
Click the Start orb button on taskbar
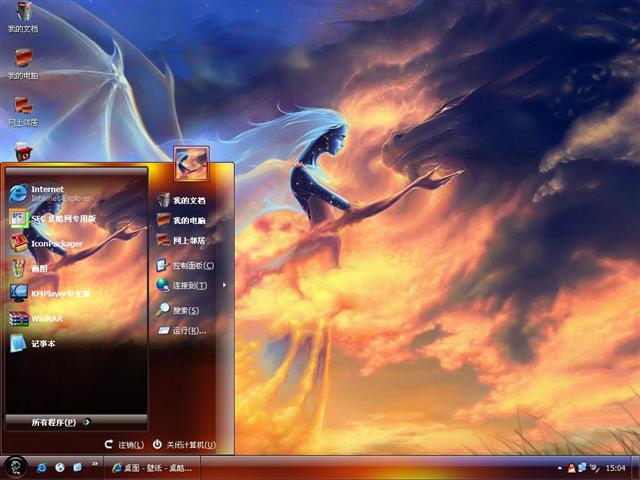pyautogui.click(x=15, y=467)
